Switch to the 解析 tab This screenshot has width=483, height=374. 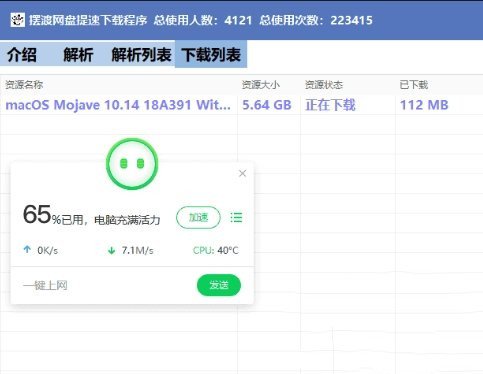point(78,54)
